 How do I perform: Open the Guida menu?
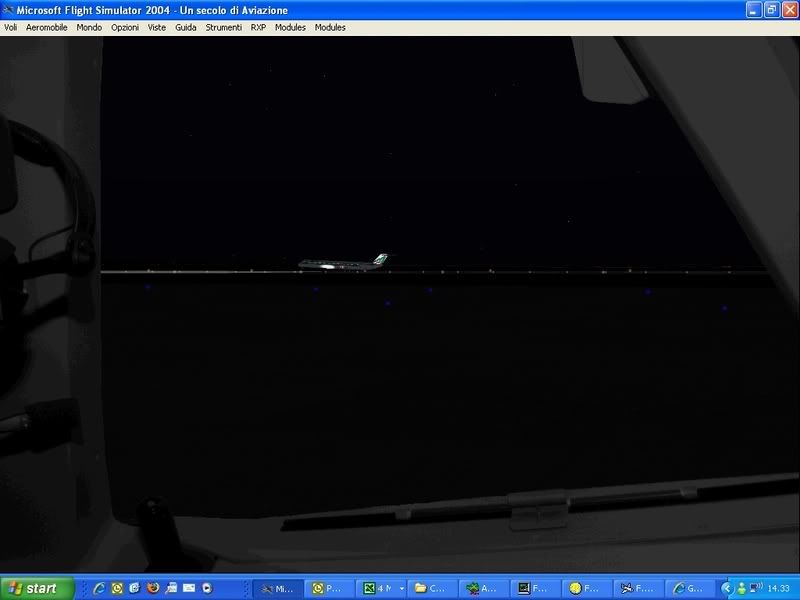186,28
